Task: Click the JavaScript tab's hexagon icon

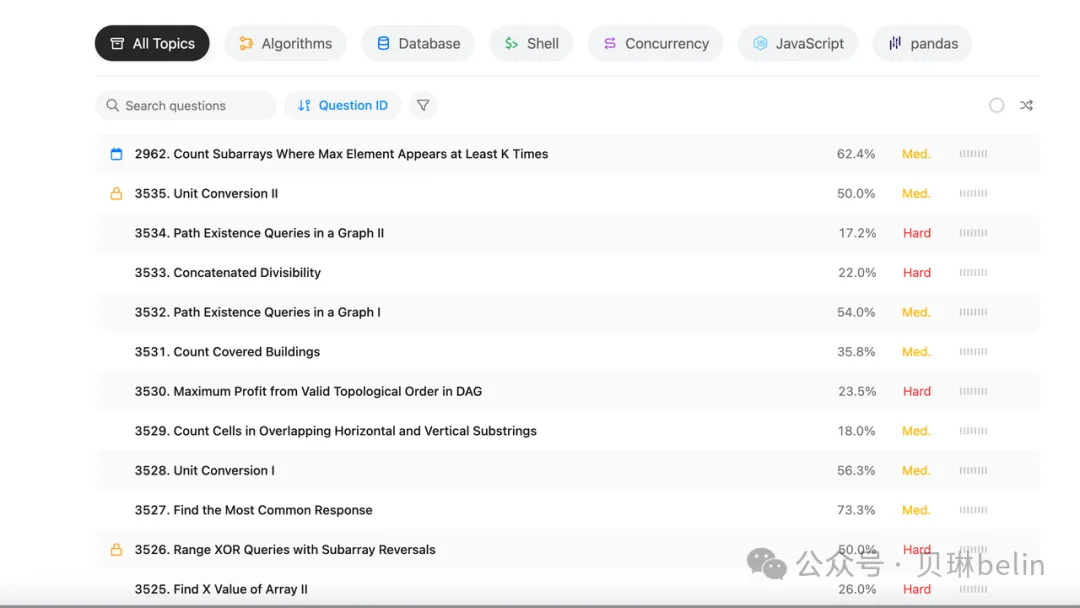Action: click(760, 43)
